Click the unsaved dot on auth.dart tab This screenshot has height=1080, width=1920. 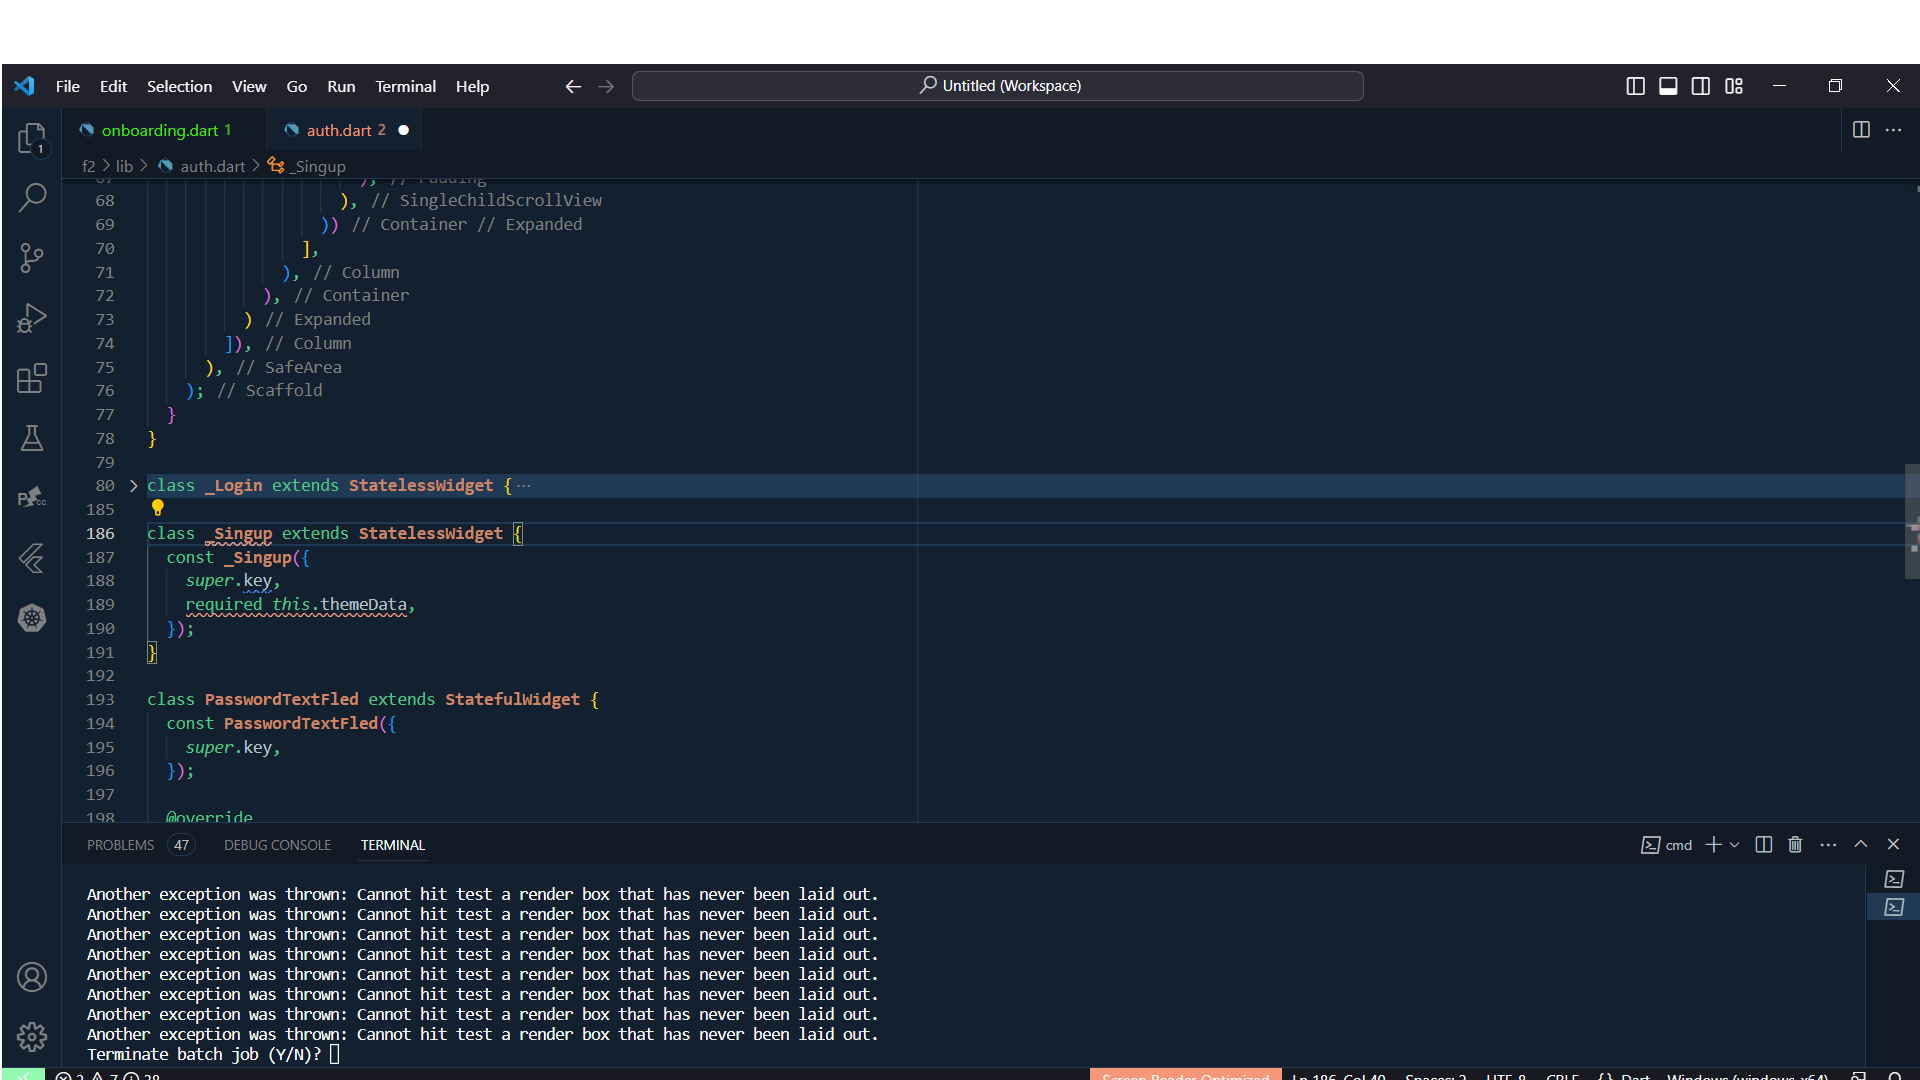[404, 130]
